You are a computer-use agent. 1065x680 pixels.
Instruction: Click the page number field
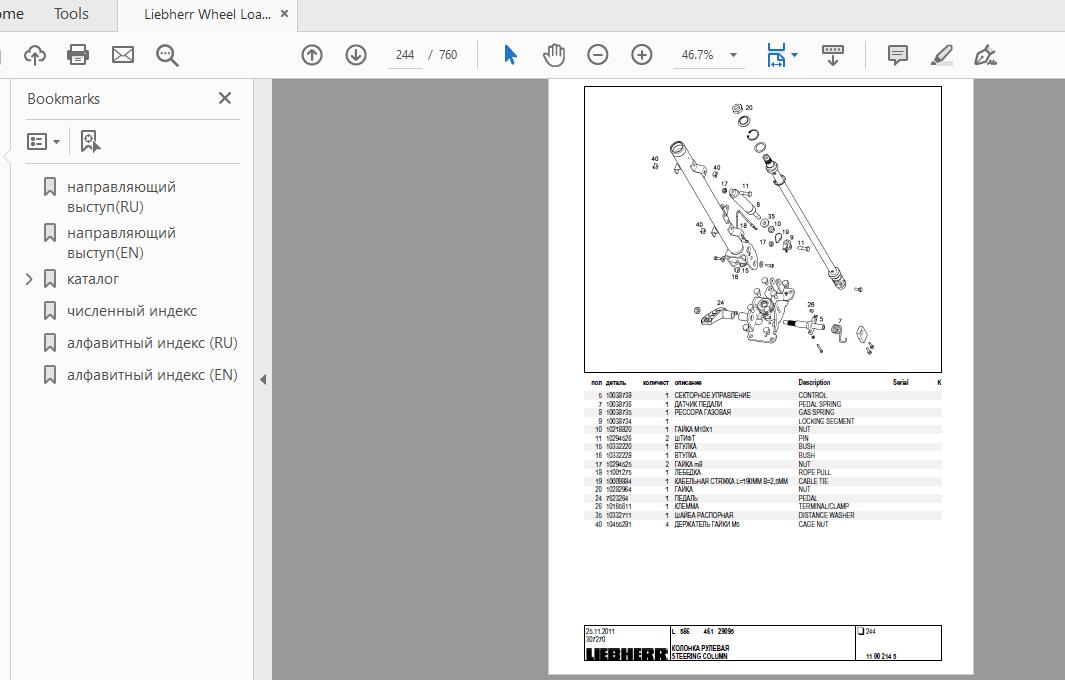(x=405, y=55)
